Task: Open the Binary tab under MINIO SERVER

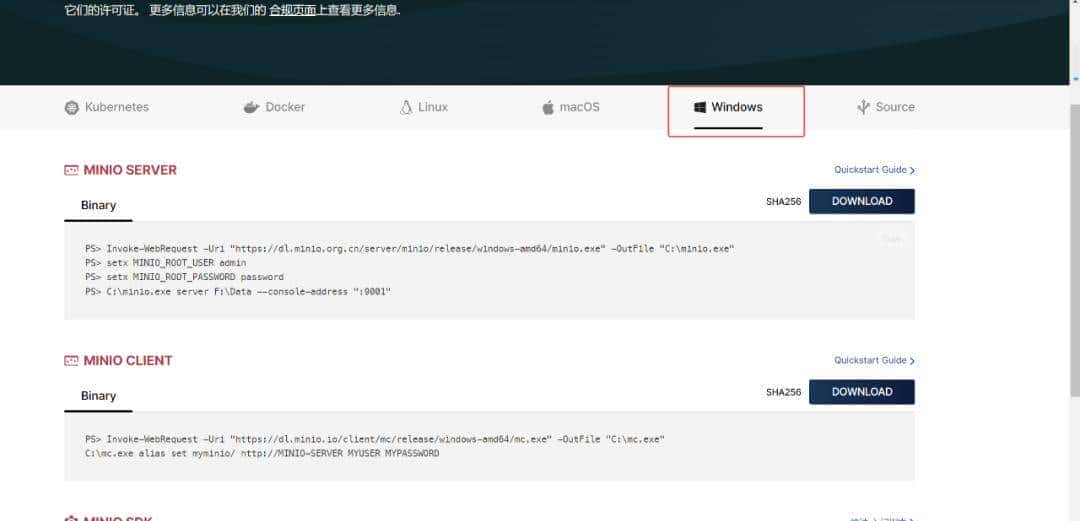Action: pyautogui.click(x=98, y=205)
